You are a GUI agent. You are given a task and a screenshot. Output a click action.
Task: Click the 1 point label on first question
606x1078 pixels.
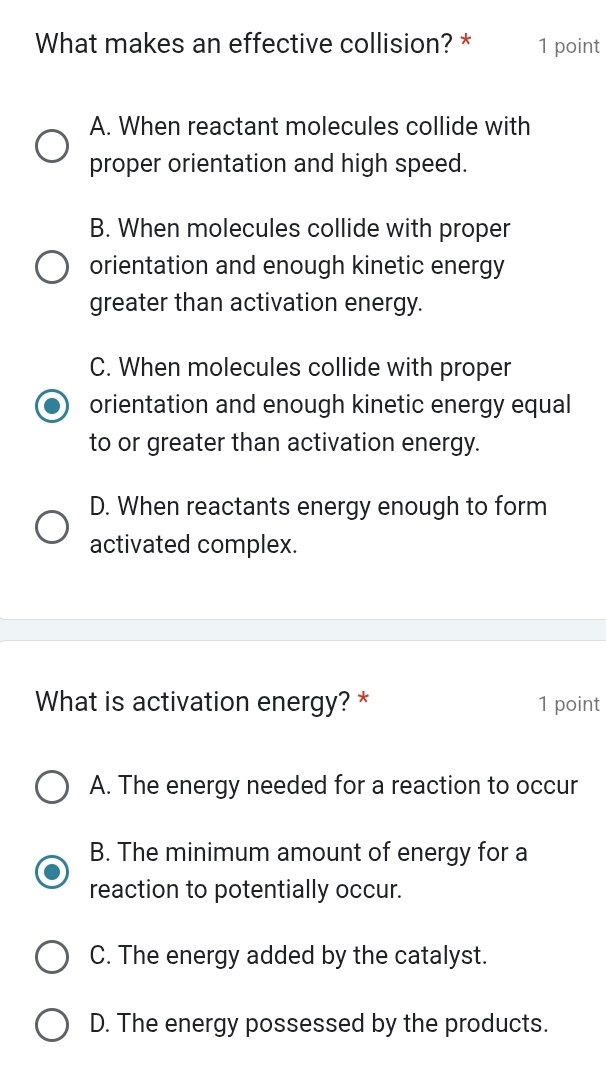coord(569,46)
